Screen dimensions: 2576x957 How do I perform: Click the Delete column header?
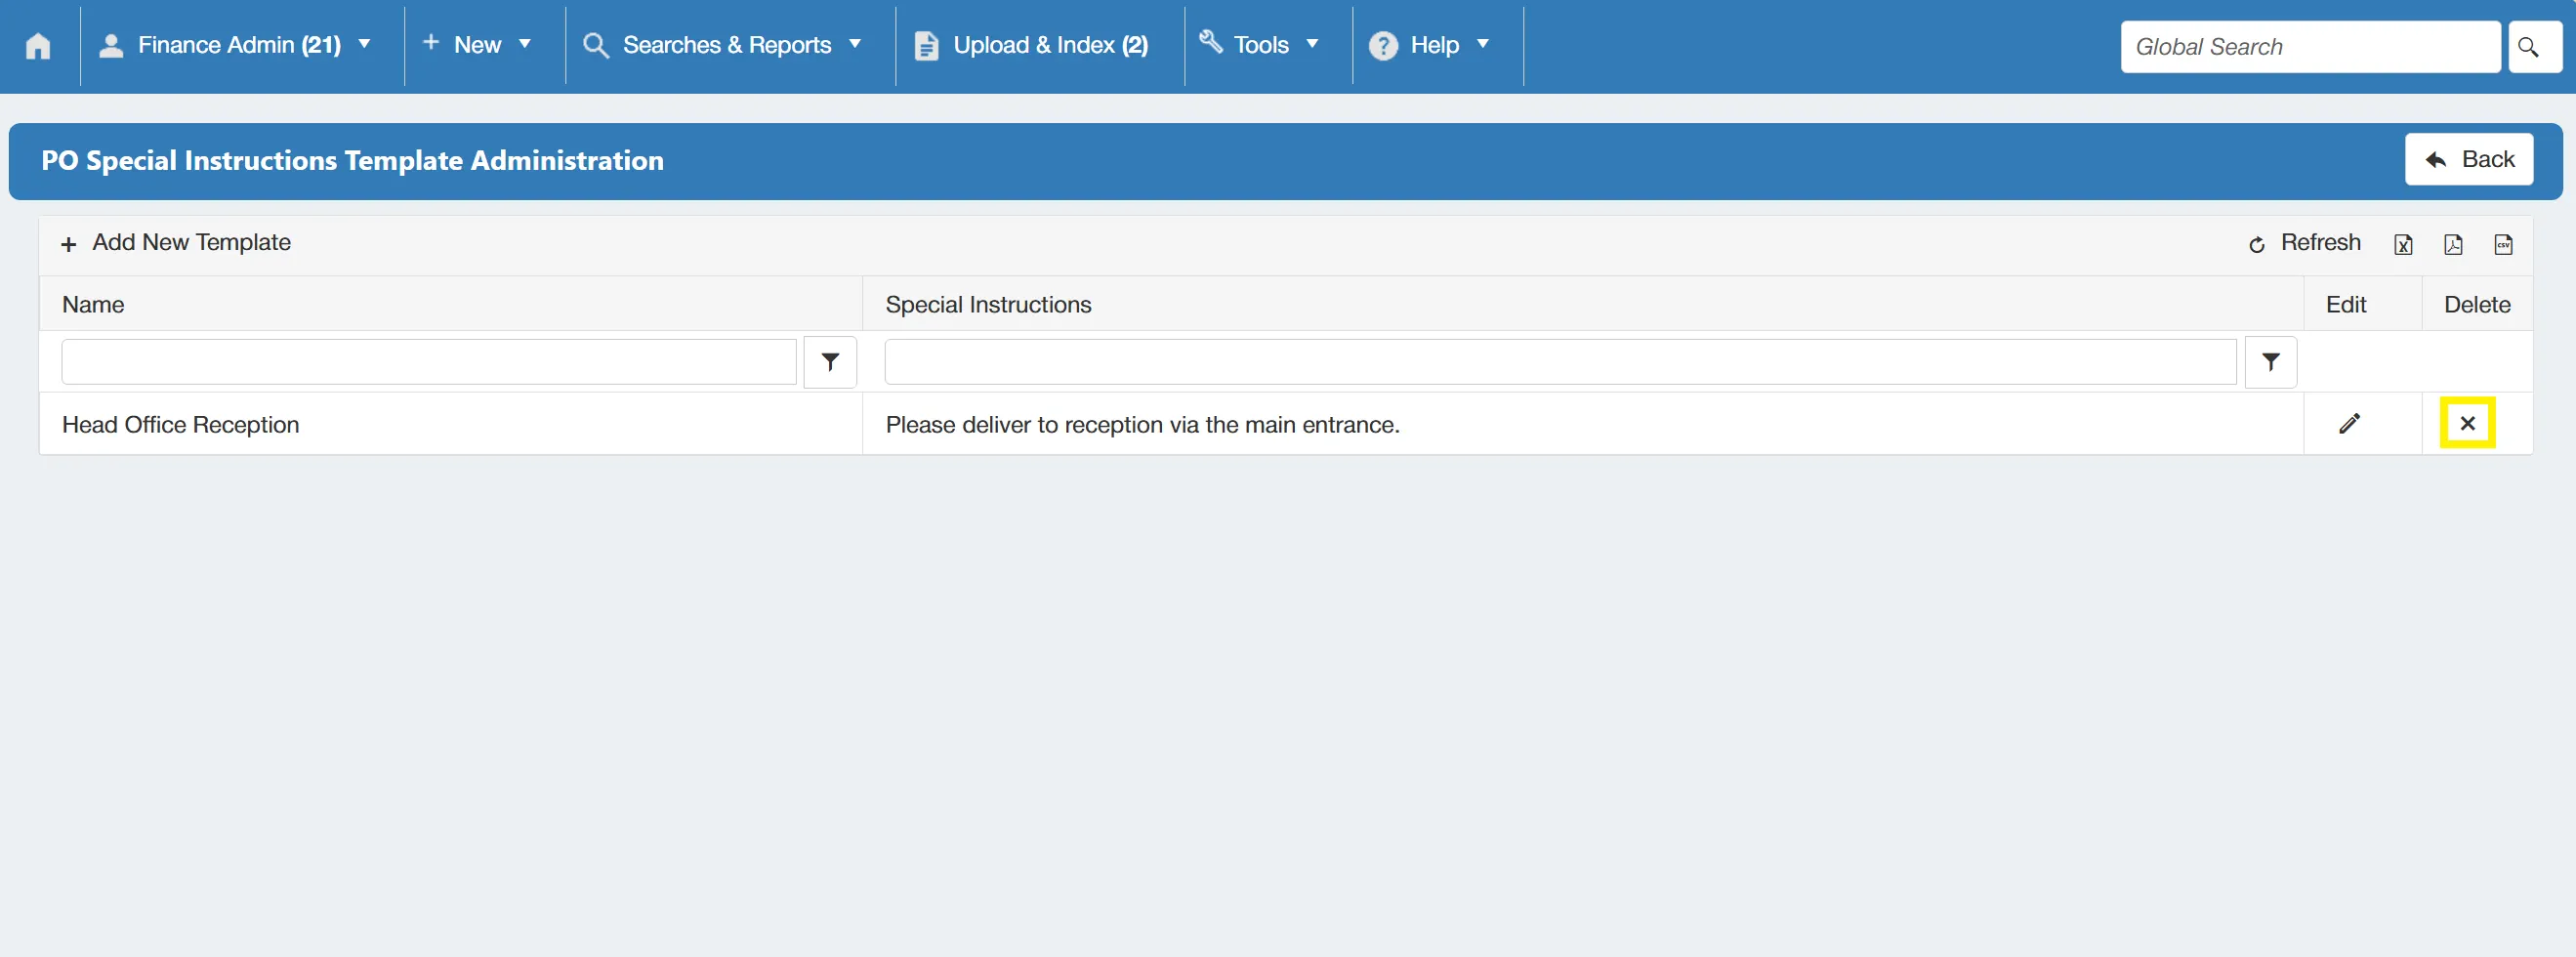[2477, 305]
